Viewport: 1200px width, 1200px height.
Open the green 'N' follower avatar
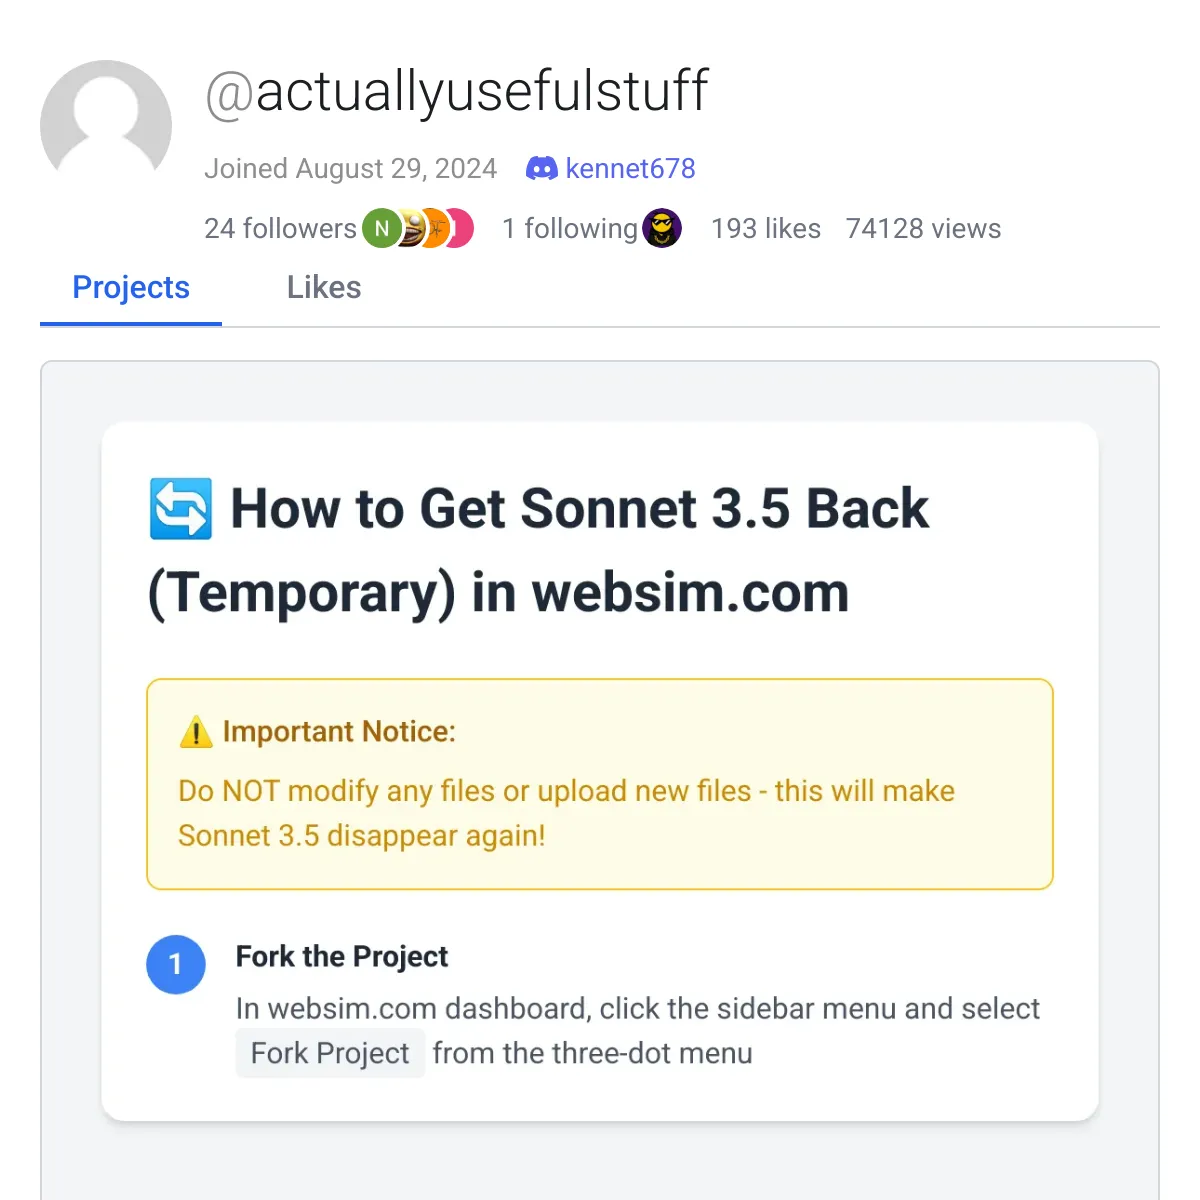point(381,229)
